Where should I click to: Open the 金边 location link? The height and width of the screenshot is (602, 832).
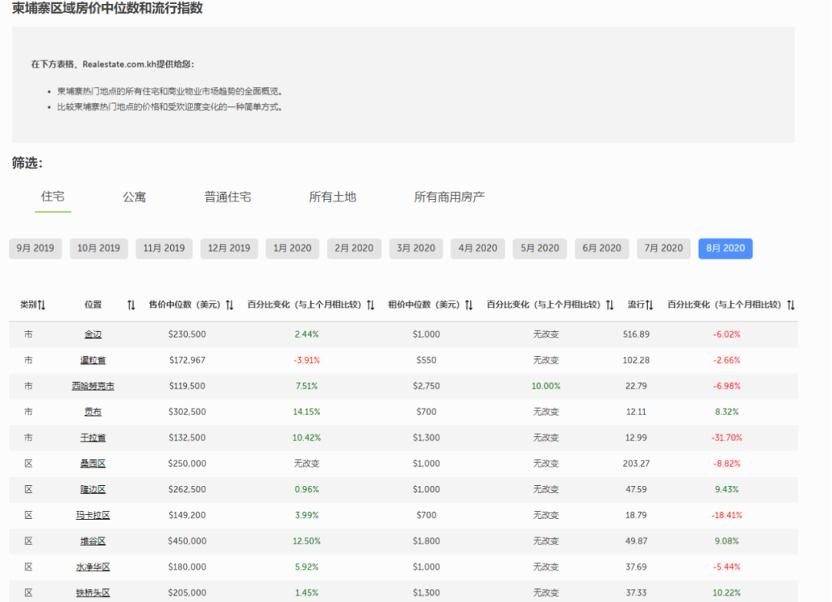(92, 333)
